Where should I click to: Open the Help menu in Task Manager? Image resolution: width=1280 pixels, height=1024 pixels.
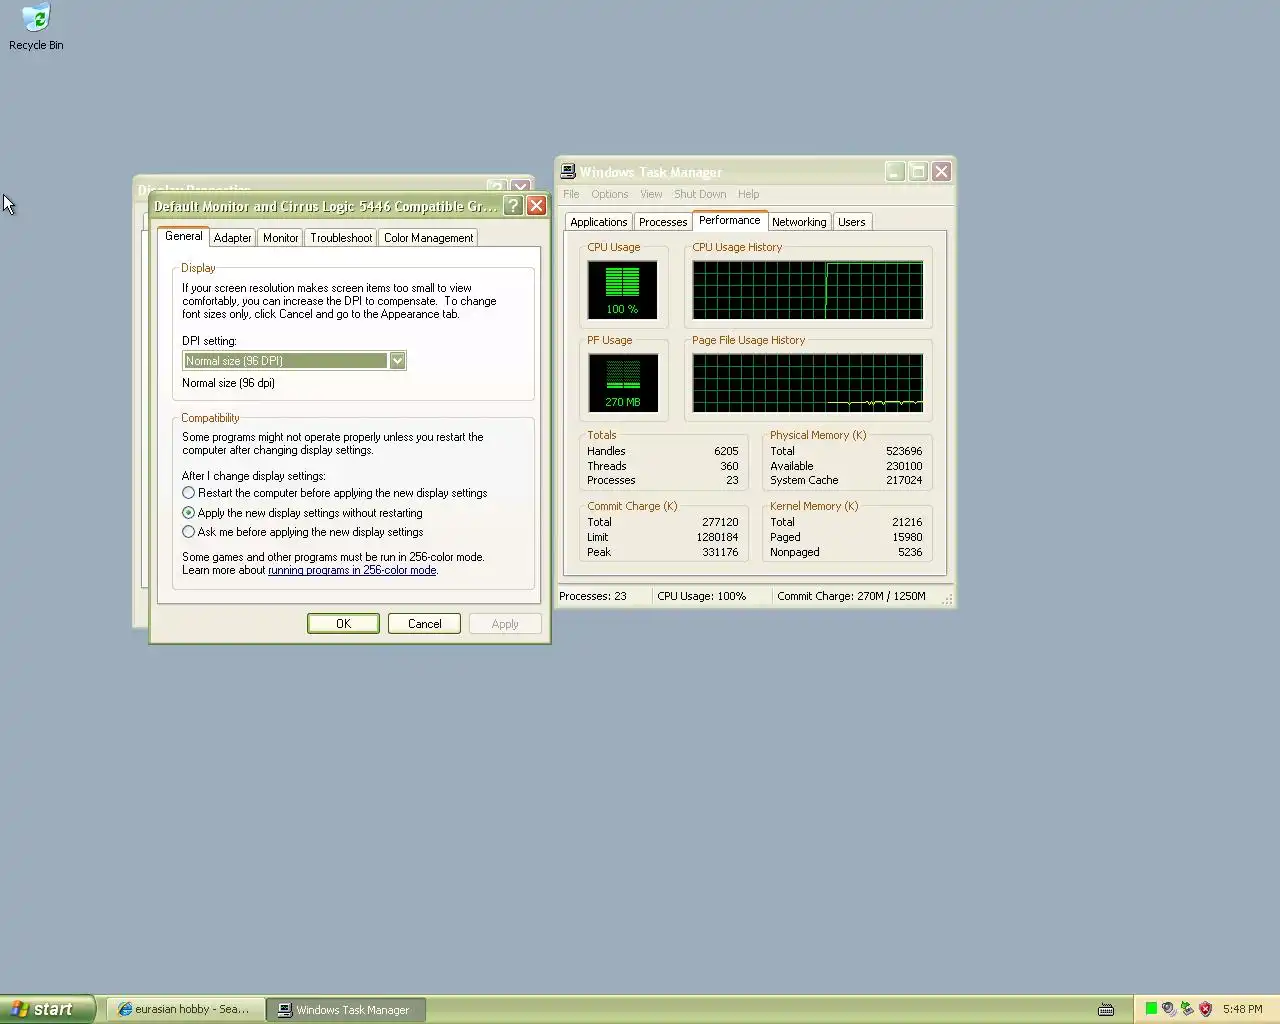[x=748, y=194]
